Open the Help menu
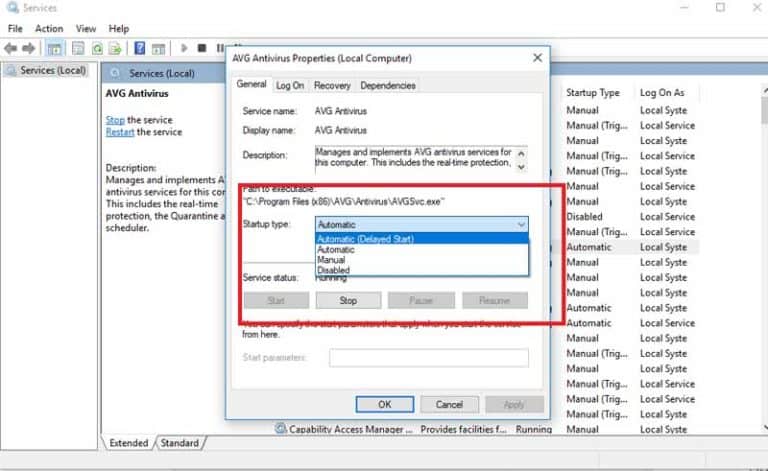 [x=119, y=28]
